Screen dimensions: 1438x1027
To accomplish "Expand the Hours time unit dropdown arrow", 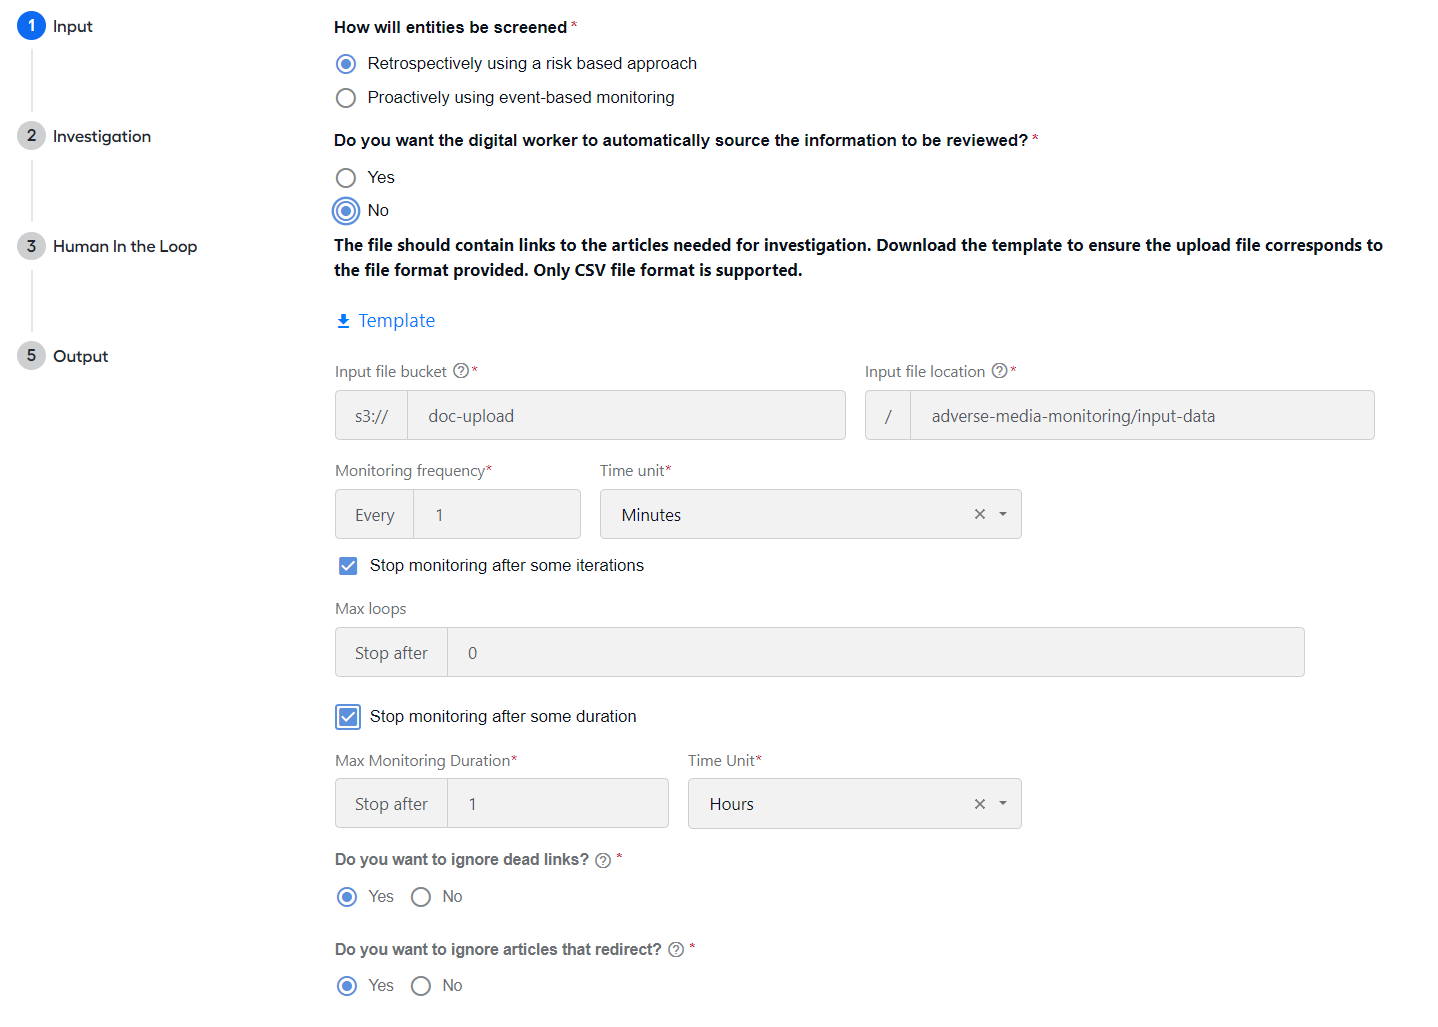I will click(x=1003, y=804).
